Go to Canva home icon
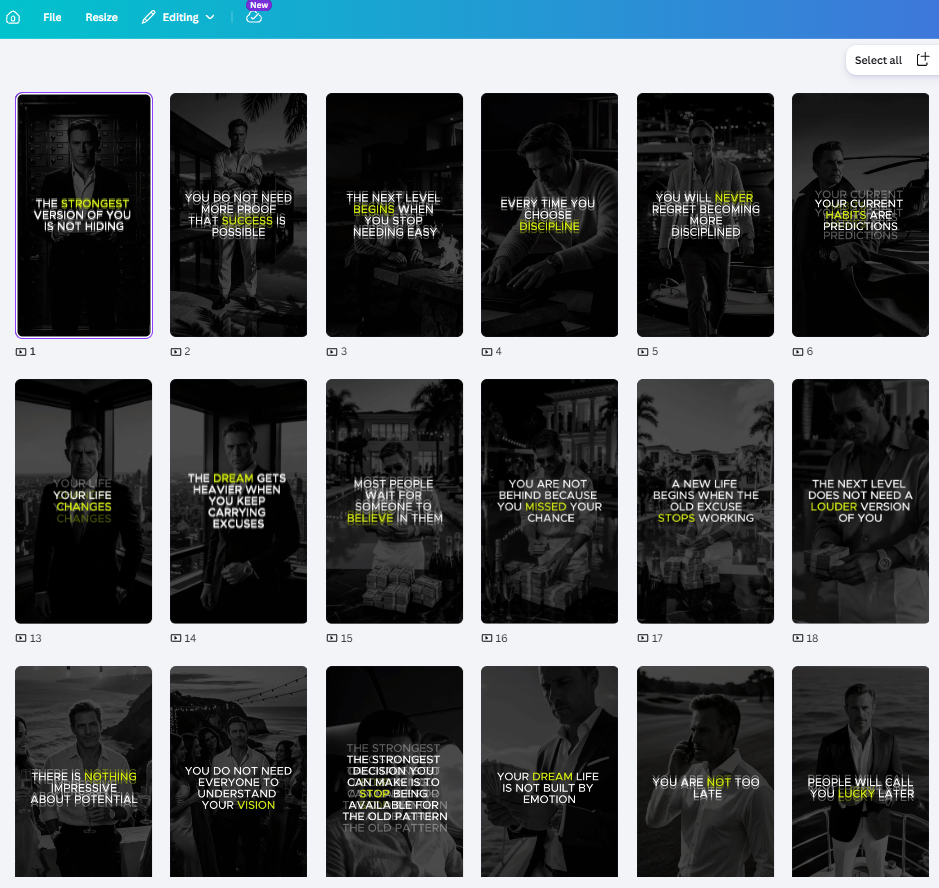Image resolution: width=939 pixels, height=888 pixels. (13, 17)
